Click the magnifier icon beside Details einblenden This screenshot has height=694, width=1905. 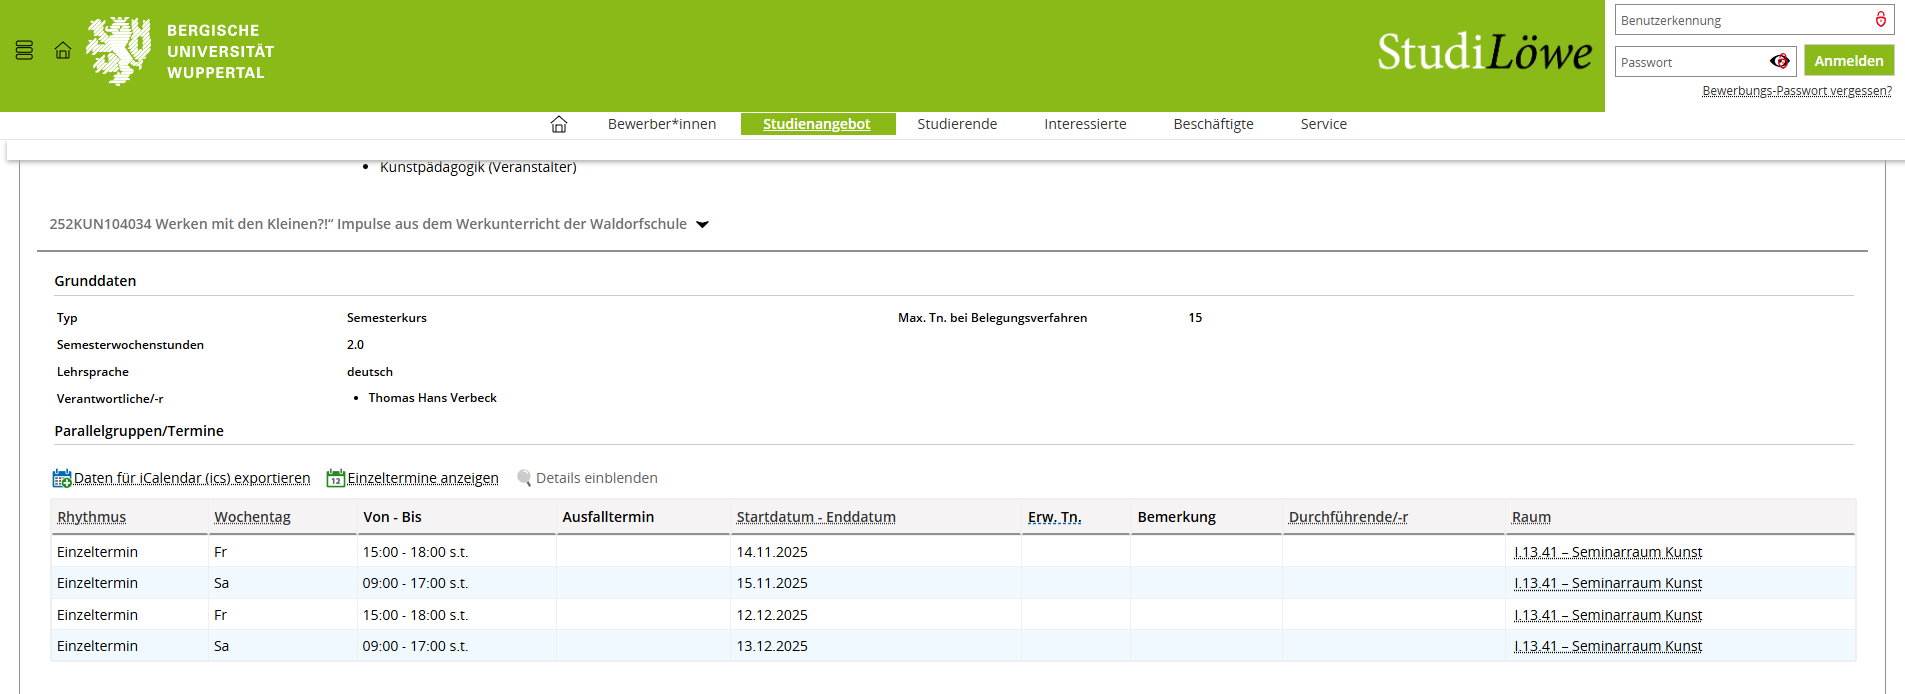[524, 478]
